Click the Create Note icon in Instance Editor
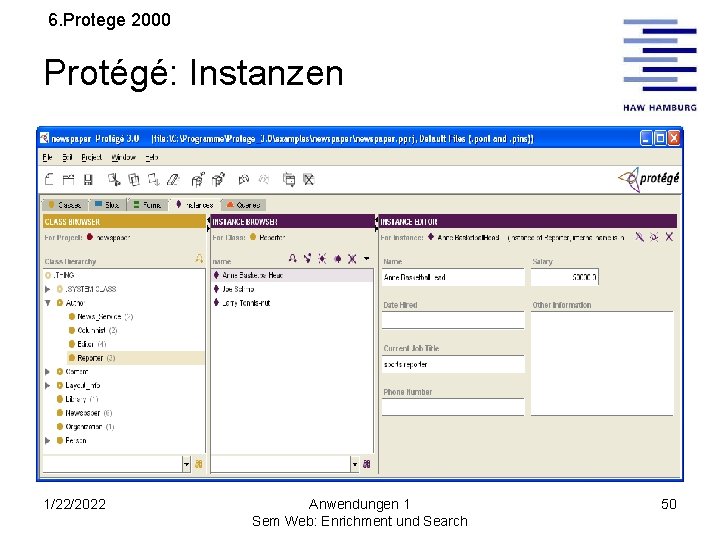720x540 pixels. 640,237
